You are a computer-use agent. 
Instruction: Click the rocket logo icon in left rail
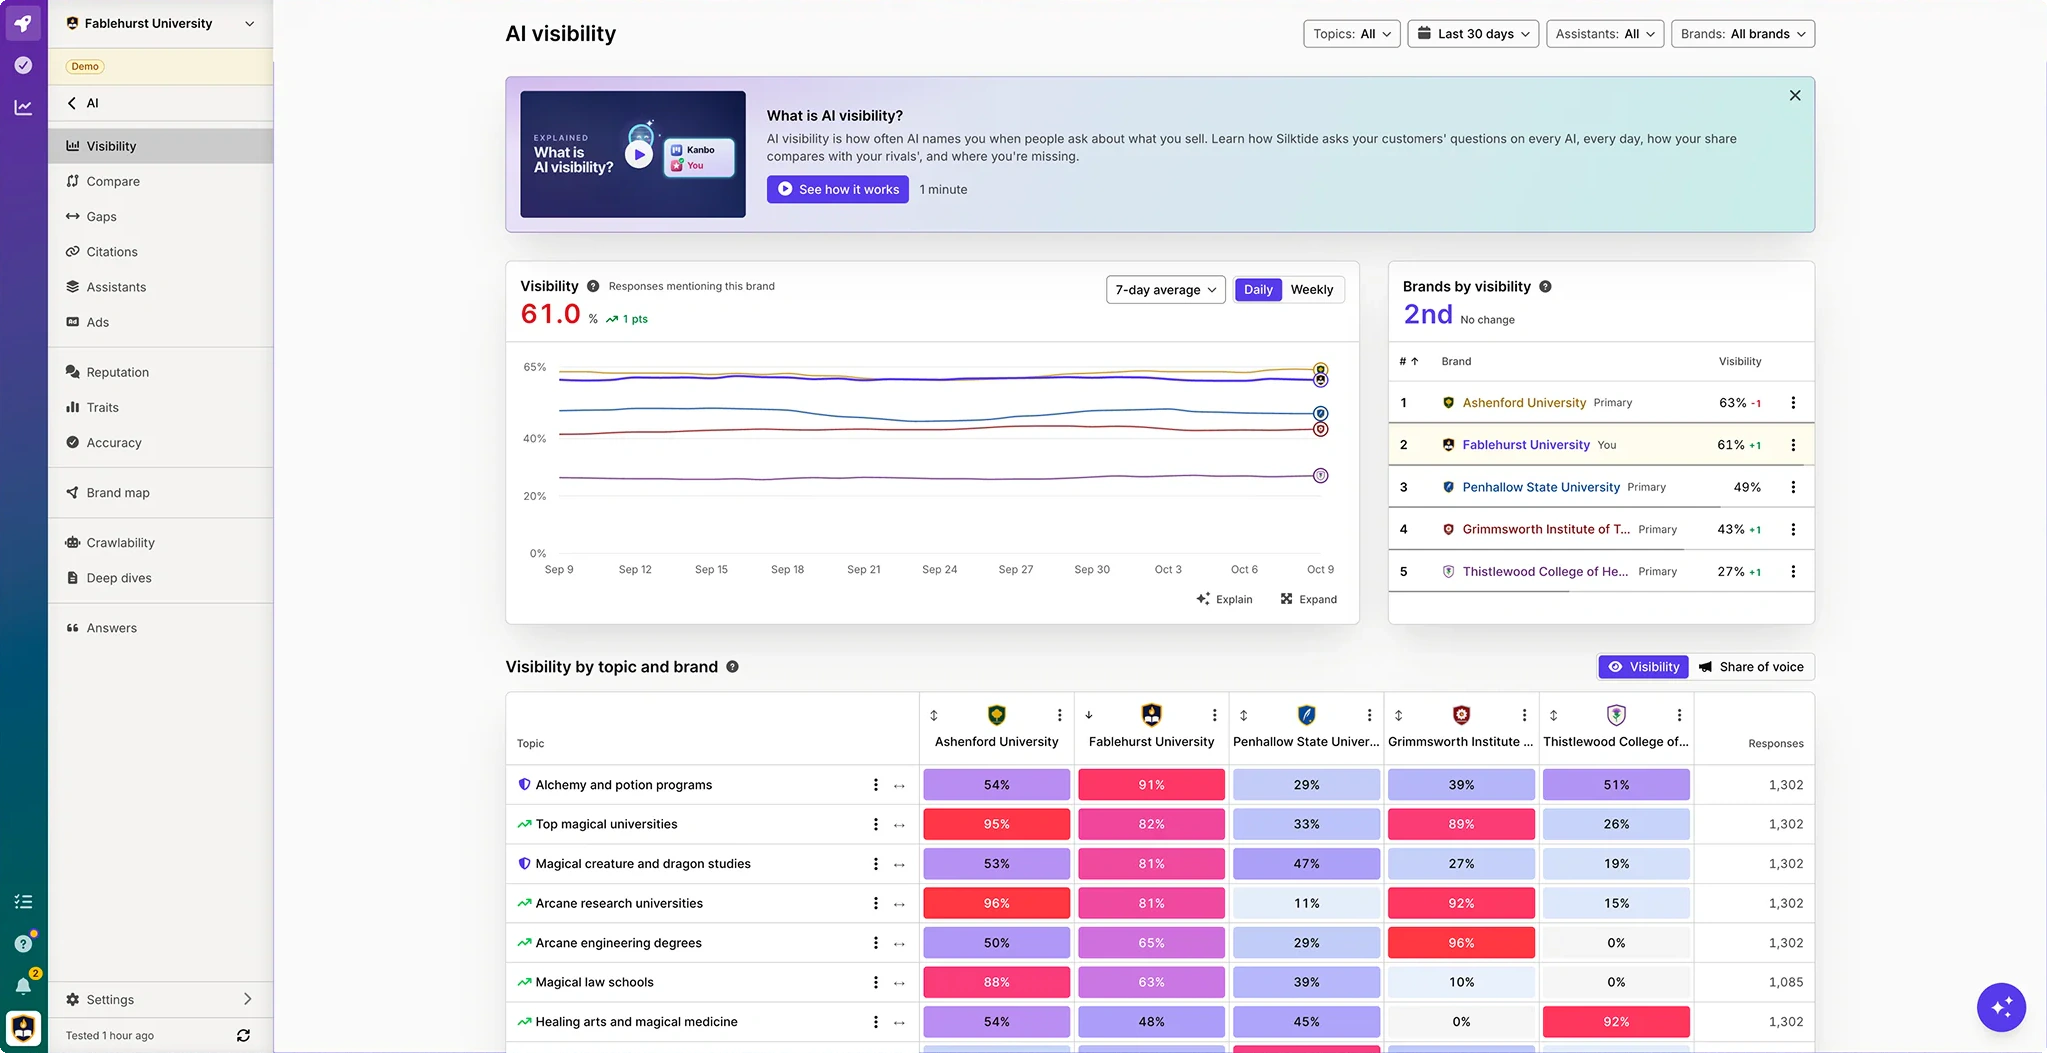pos(23,23)
